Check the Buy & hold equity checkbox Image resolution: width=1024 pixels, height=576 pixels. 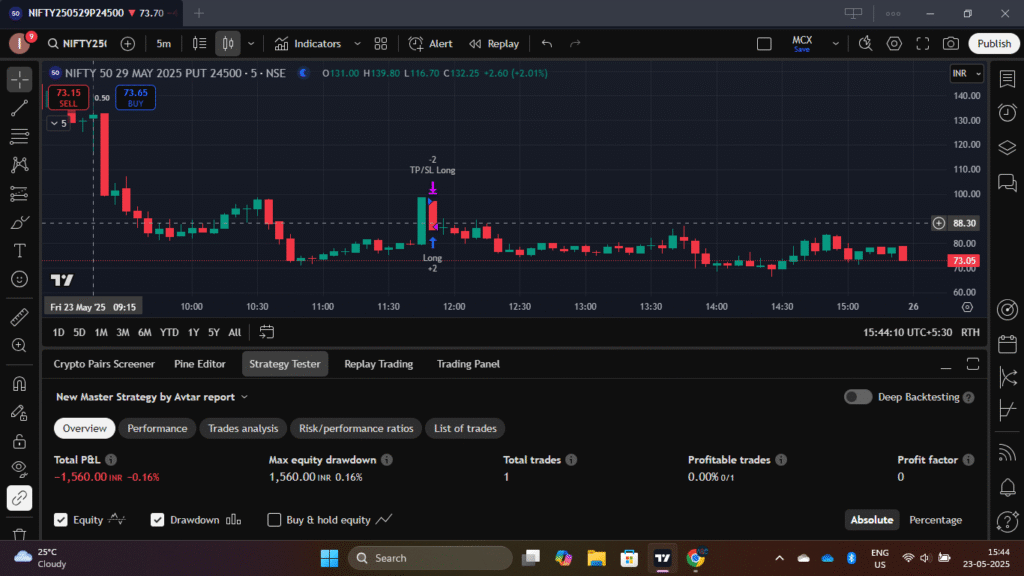click(x=274, y=520)
